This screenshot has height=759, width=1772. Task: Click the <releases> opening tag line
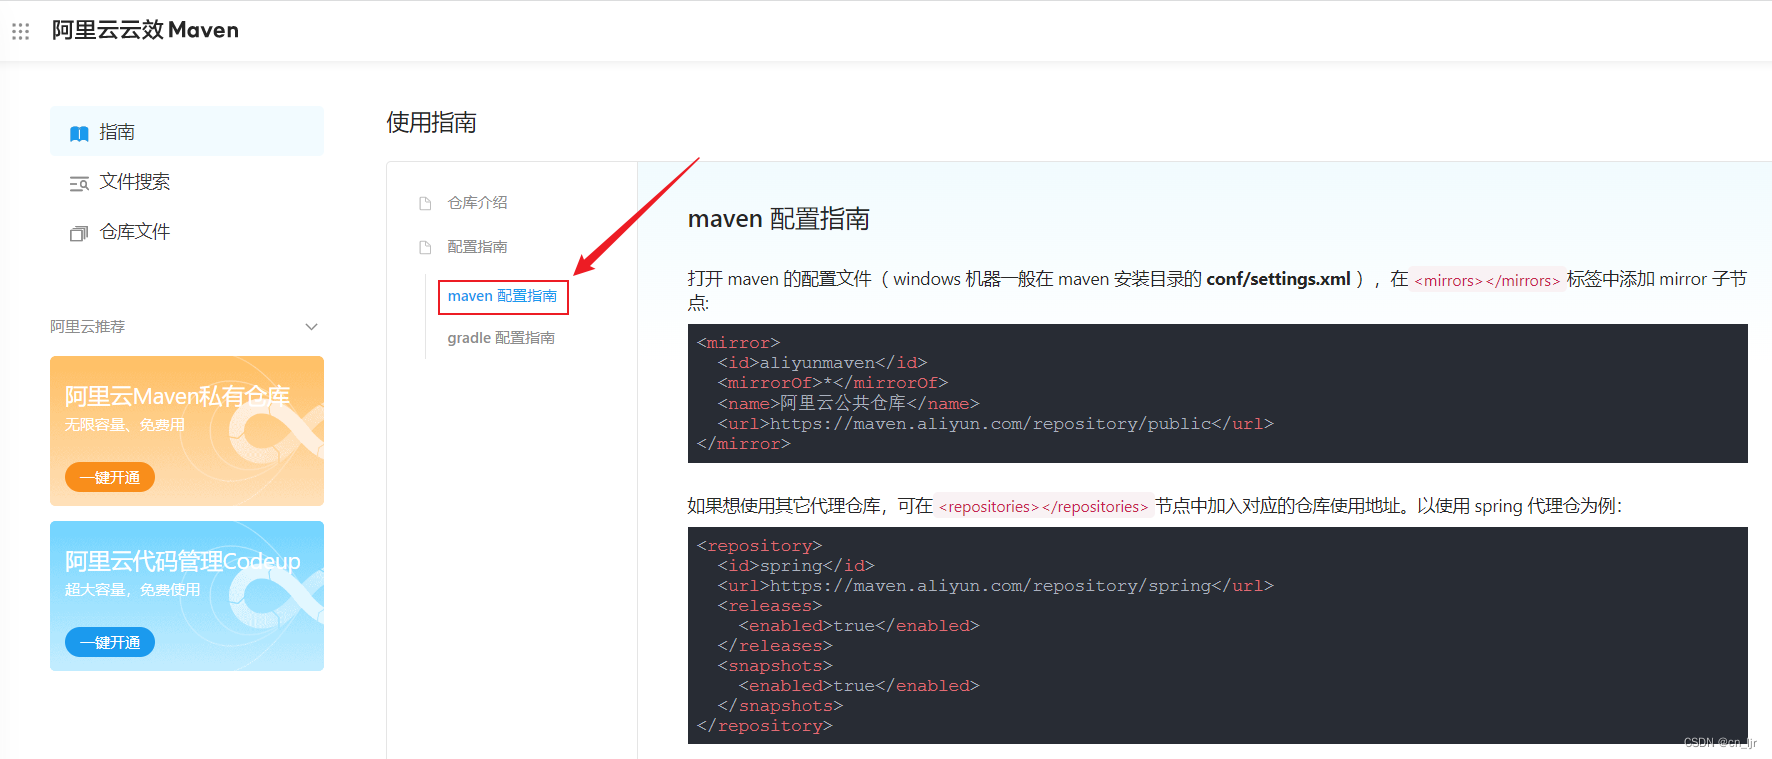point(770,606)
